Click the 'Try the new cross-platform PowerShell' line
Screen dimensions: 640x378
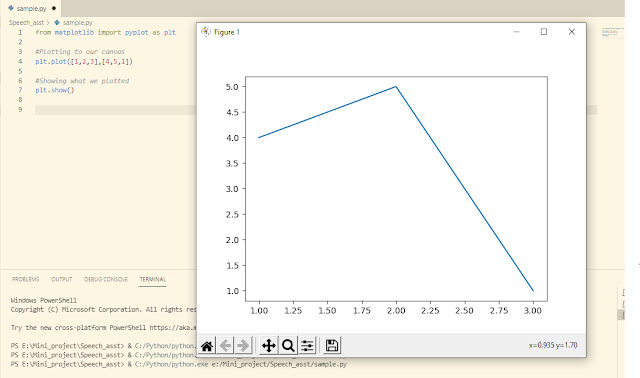(104, 328)
